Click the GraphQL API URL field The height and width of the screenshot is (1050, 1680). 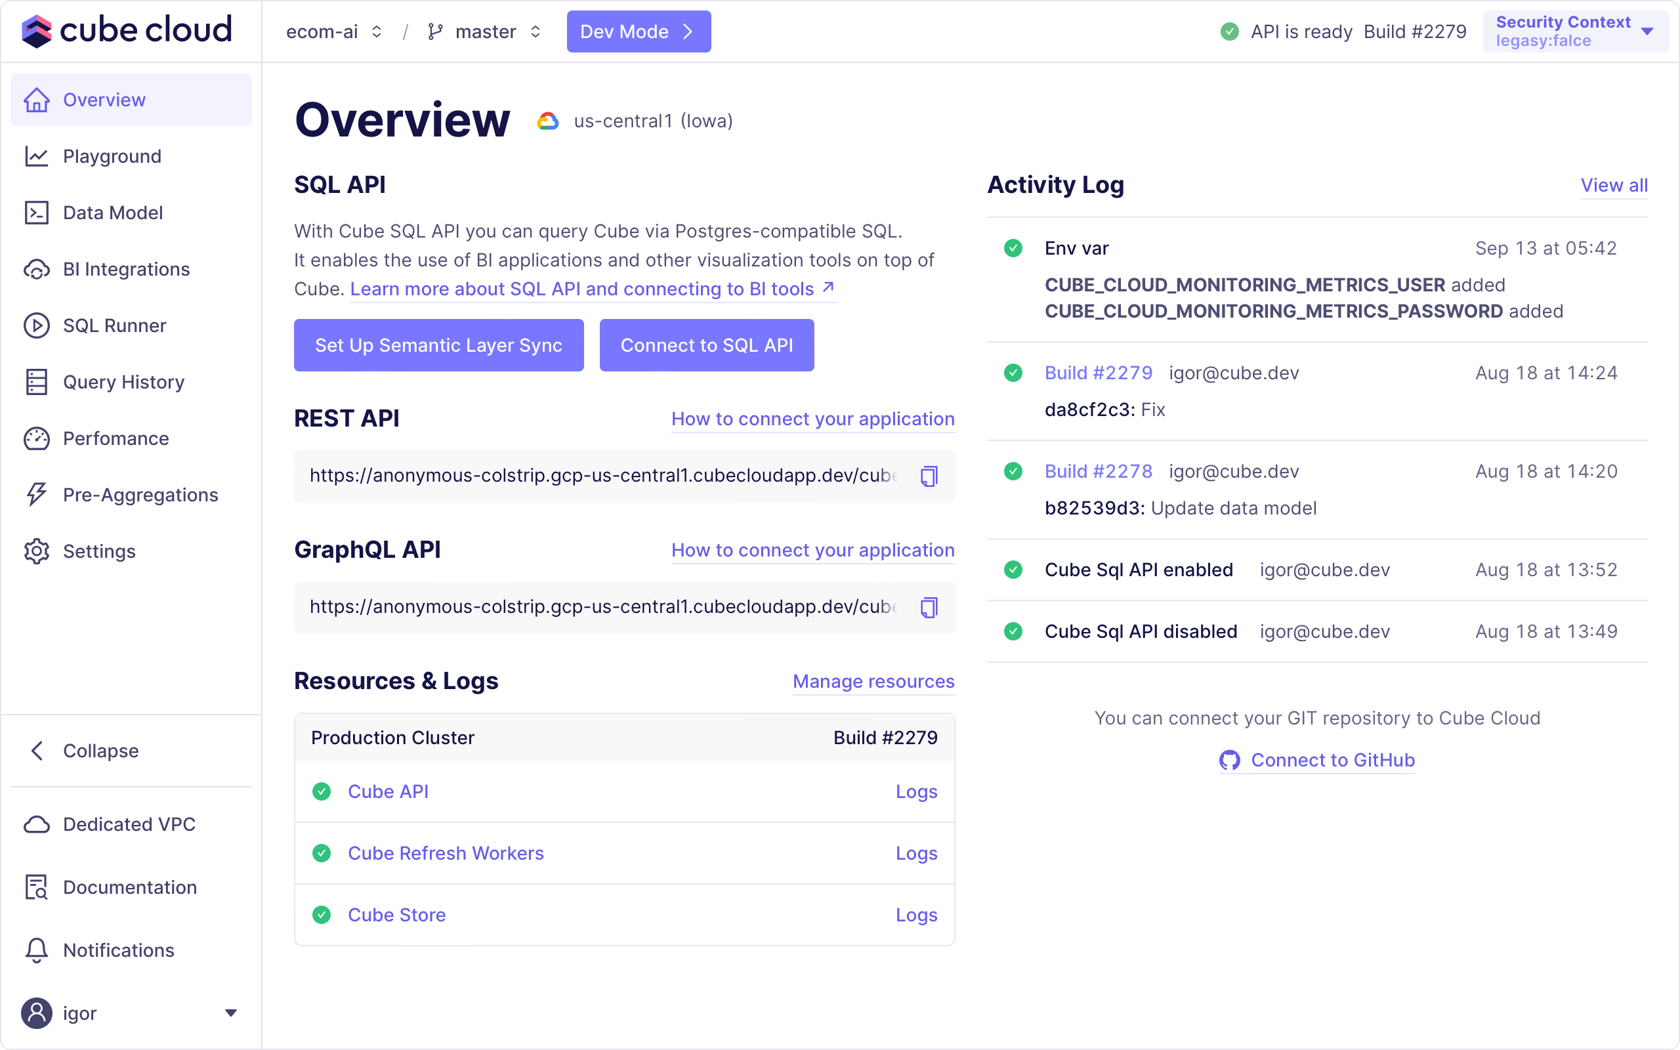click(625, 607)
